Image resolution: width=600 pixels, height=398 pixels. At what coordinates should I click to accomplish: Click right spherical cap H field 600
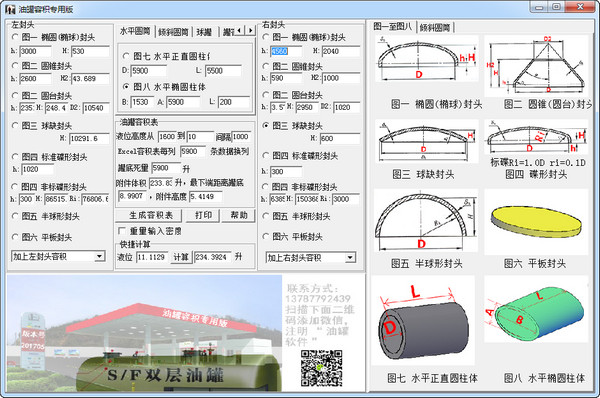pyautogui.click(x=339, y=138)
